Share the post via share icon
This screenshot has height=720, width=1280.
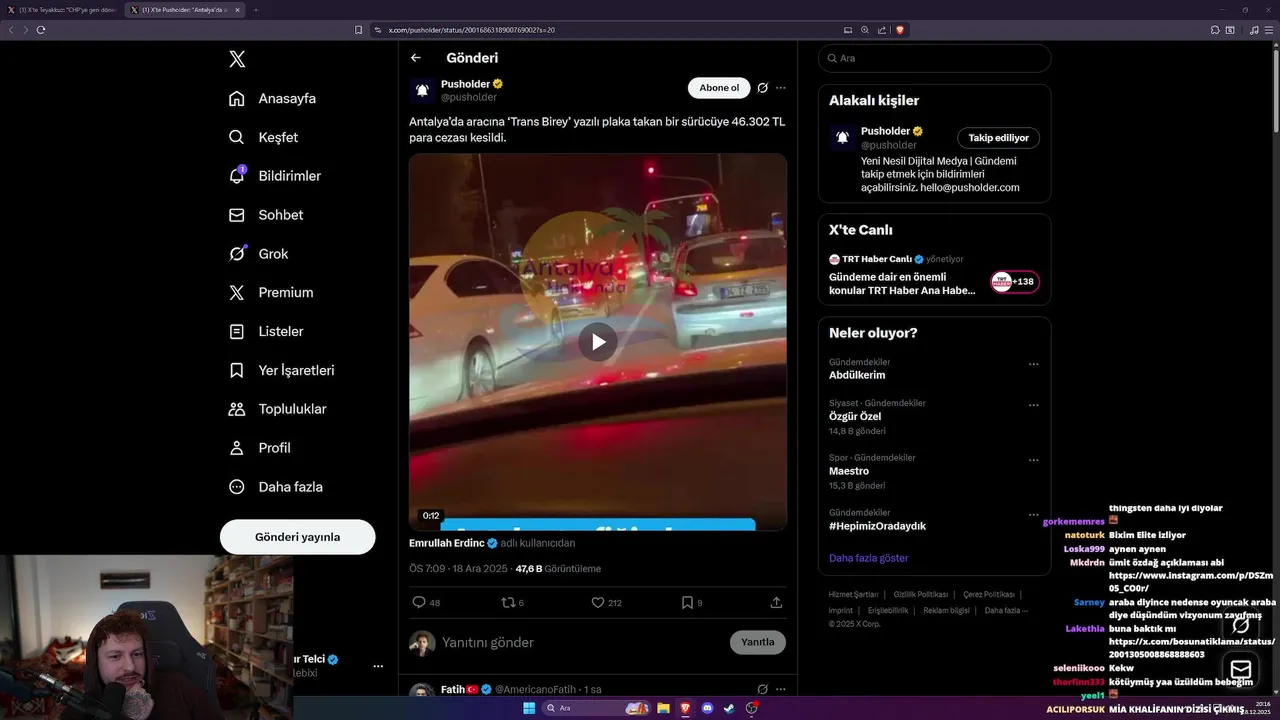[x=776, y=603]
